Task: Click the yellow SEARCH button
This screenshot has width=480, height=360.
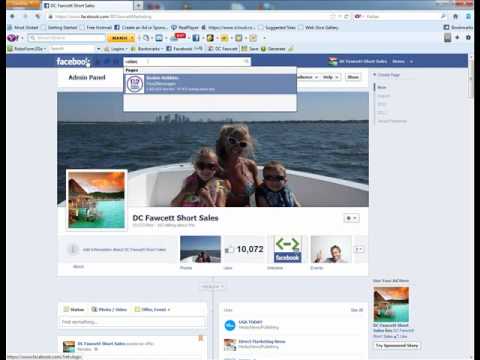Action: tap(120, 38)
